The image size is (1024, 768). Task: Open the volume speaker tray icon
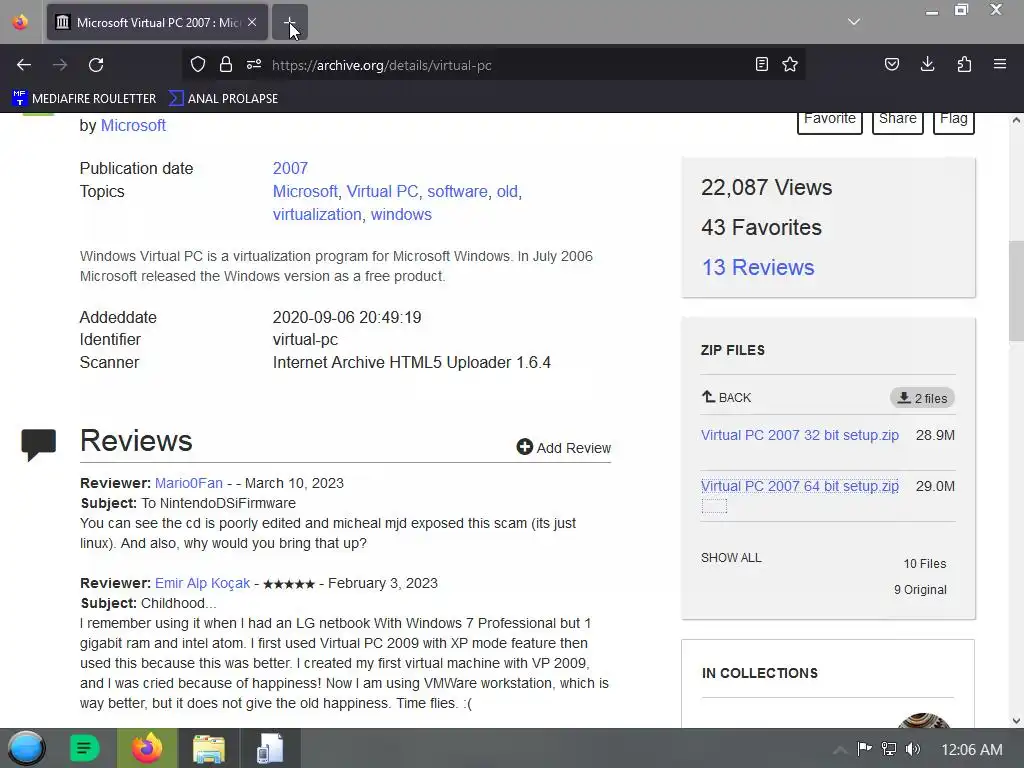pyautogui.click(x=913, y=748)
